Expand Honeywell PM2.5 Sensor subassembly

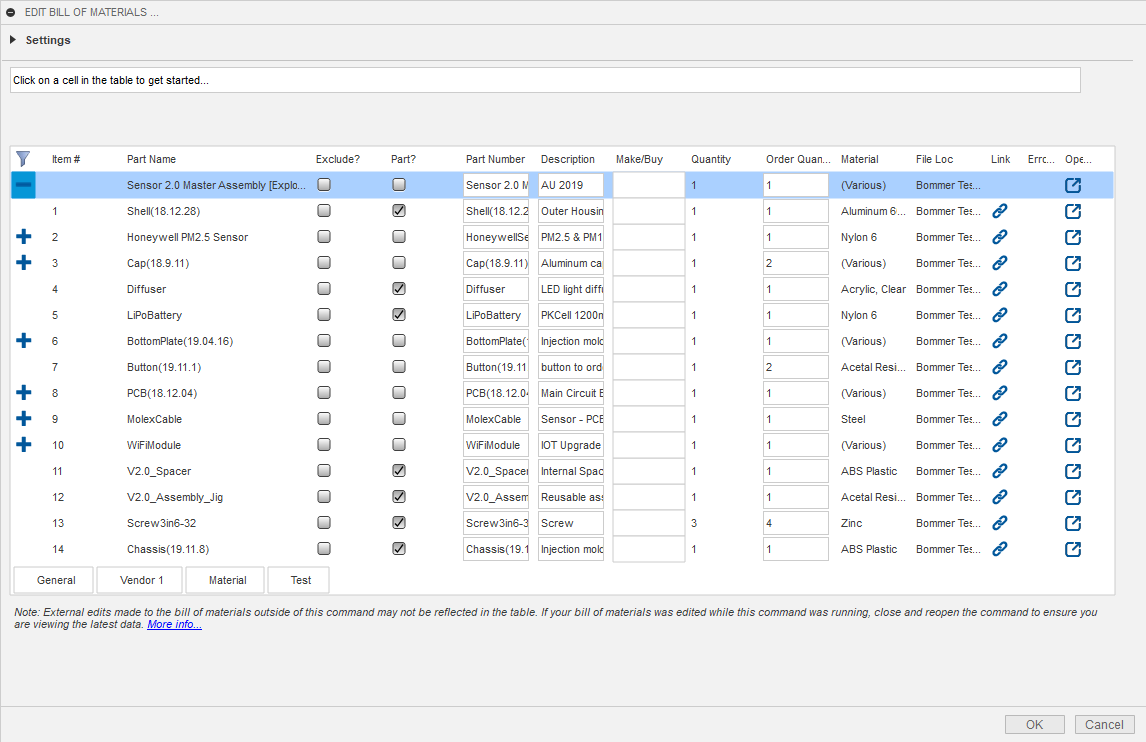[x=23, y=237]
